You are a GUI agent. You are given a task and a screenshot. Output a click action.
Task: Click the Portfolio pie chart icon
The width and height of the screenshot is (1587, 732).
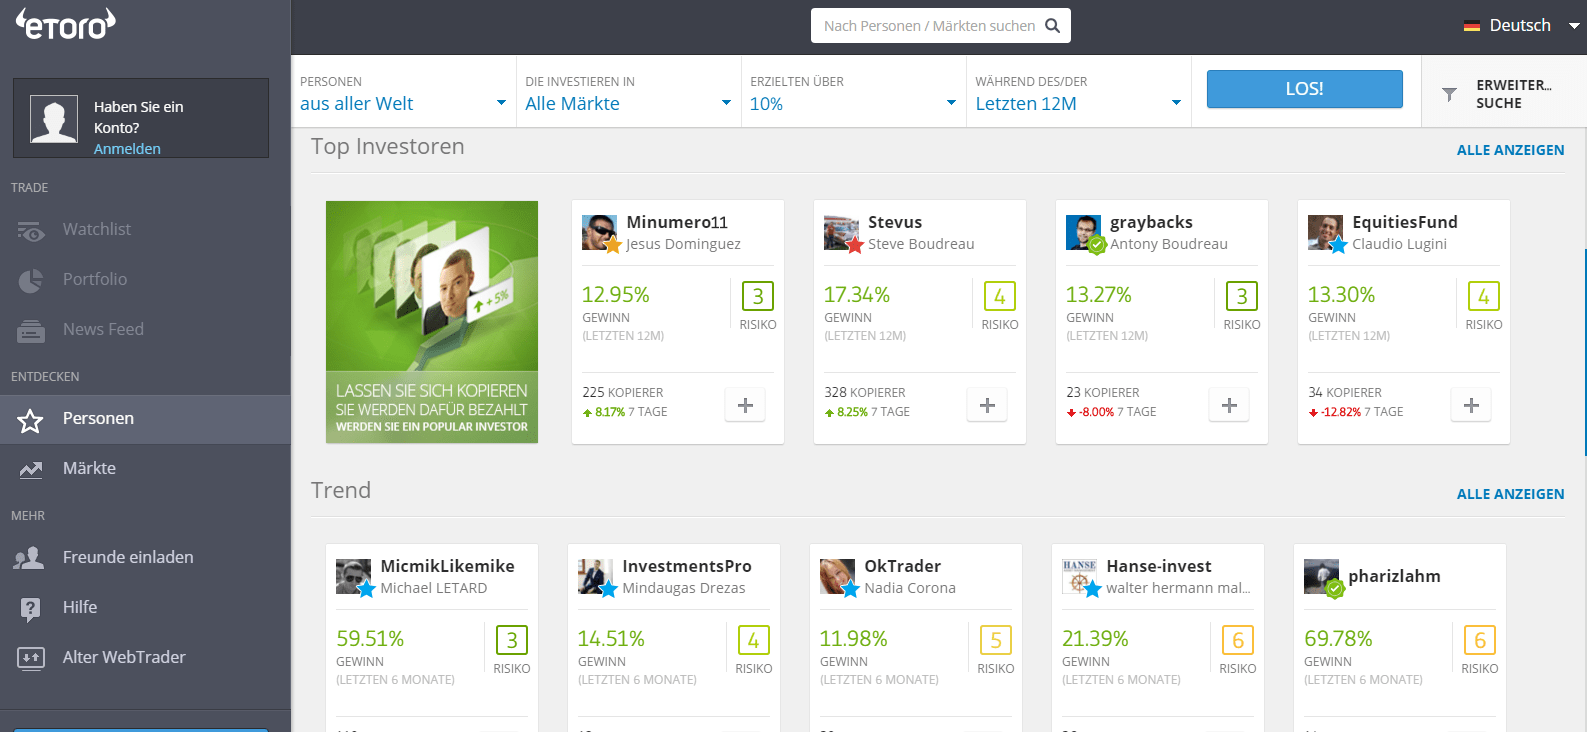coord(31,280)
